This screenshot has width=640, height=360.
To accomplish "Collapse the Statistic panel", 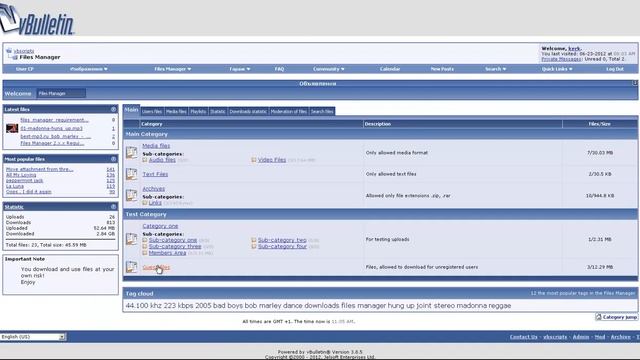I will 113,207.
